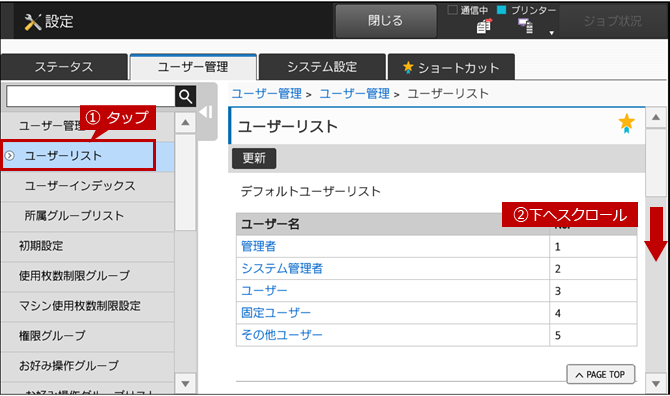The width and height of the screenshot is (670, 396).
Task: Click No. cell 1 for 管理者
Action: point(593,246)
